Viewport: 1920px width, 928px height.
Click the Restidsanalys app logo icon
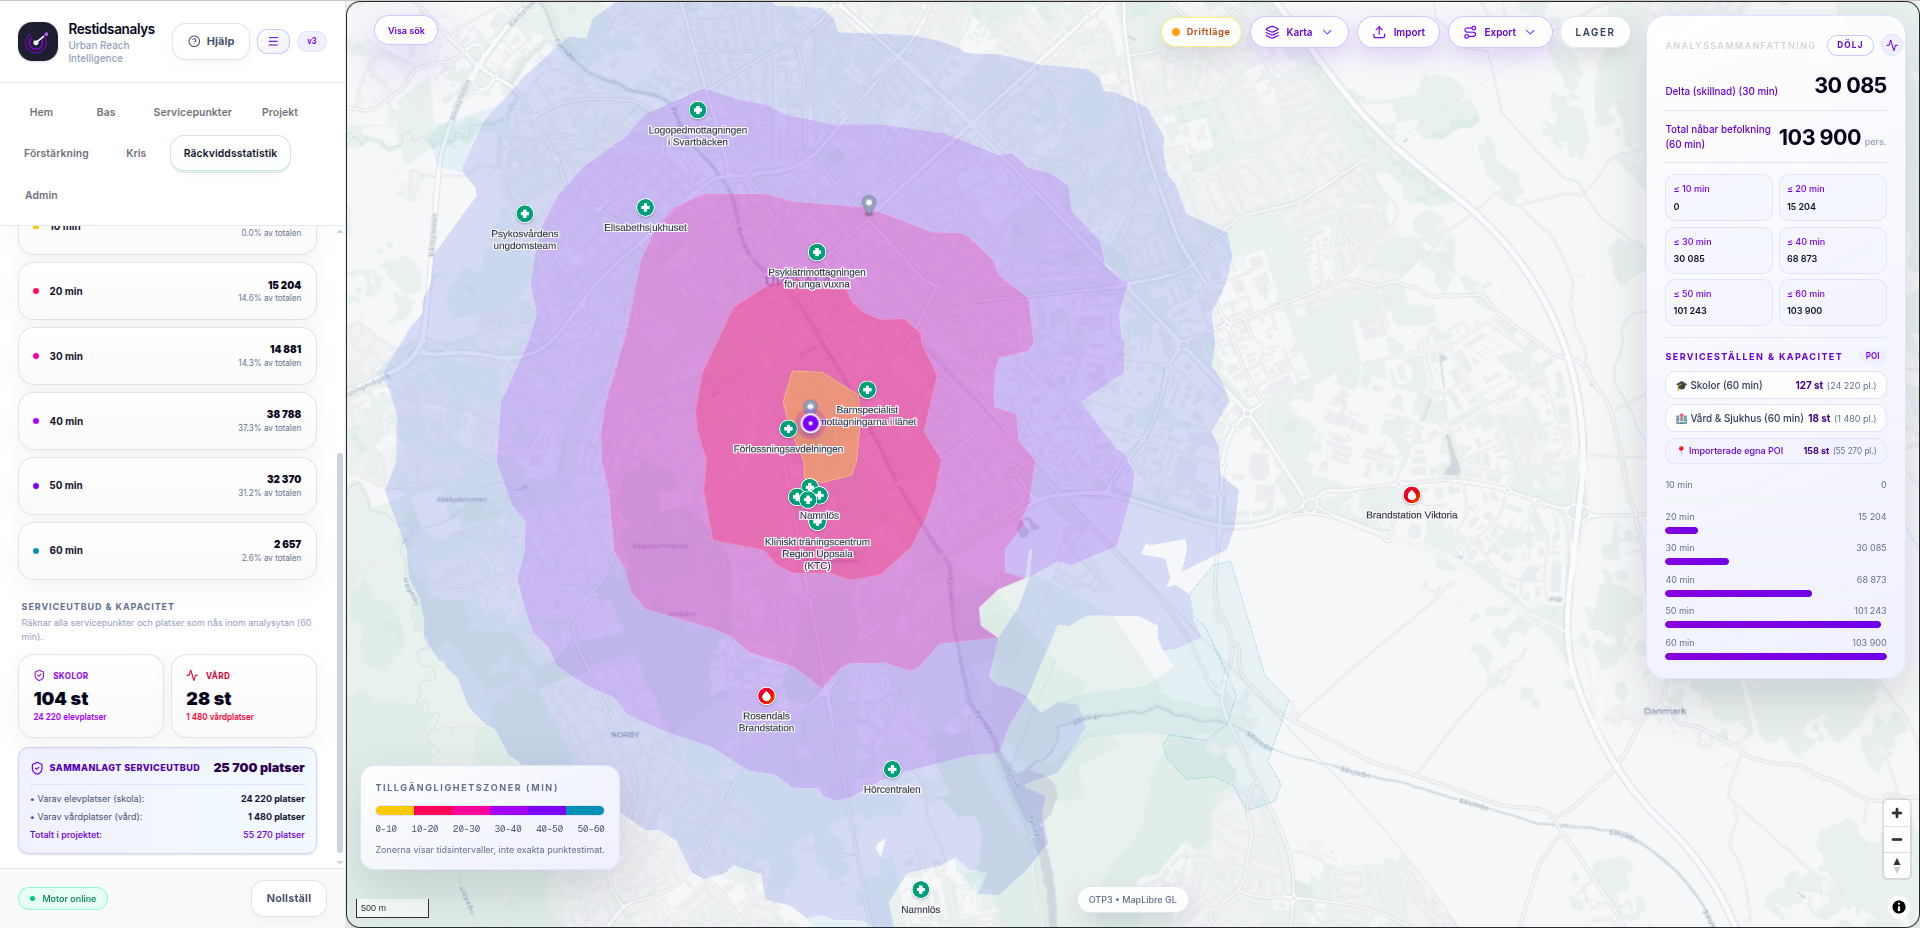(38, 42)
